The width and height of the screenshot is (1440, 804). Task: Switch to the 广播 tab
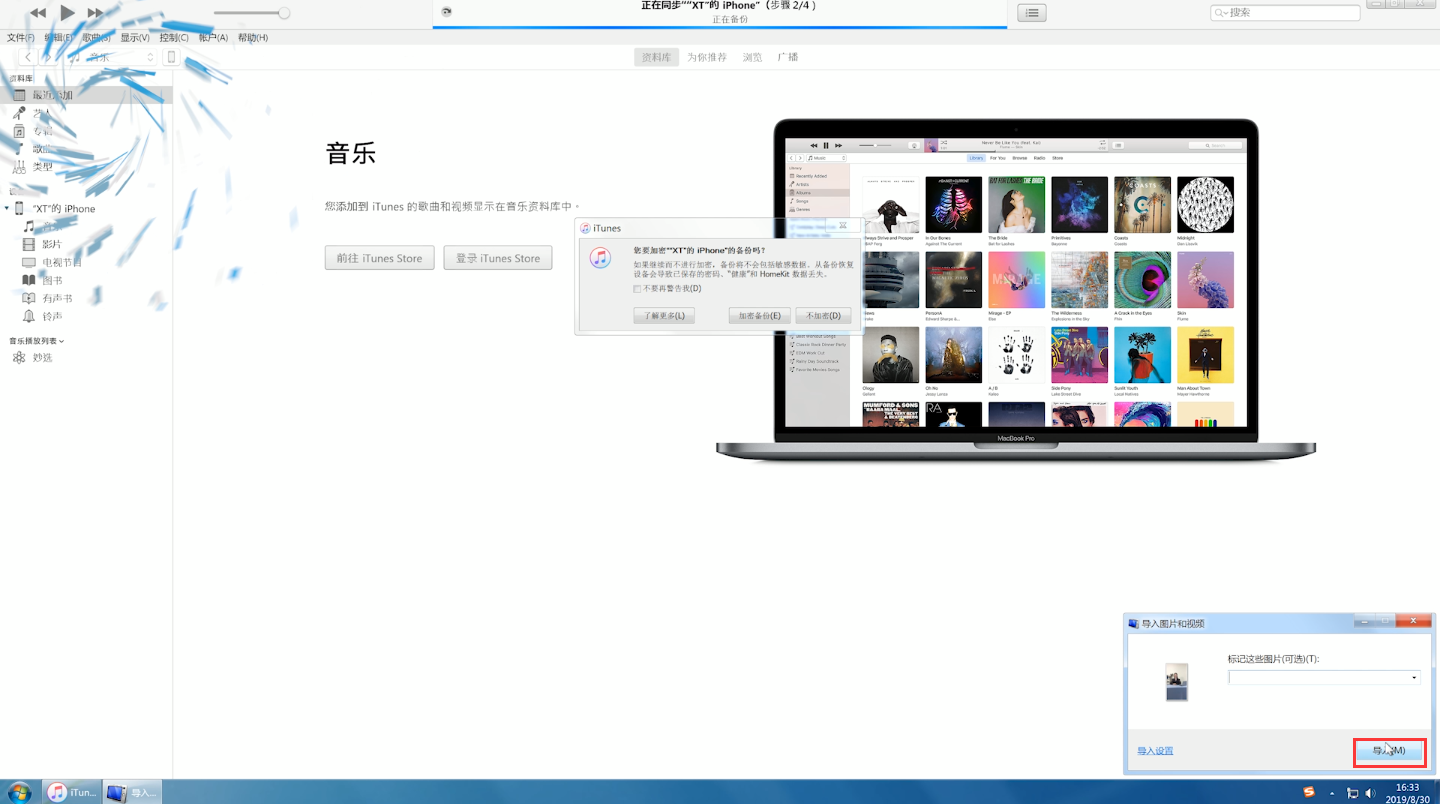click(x=788, y=57)
